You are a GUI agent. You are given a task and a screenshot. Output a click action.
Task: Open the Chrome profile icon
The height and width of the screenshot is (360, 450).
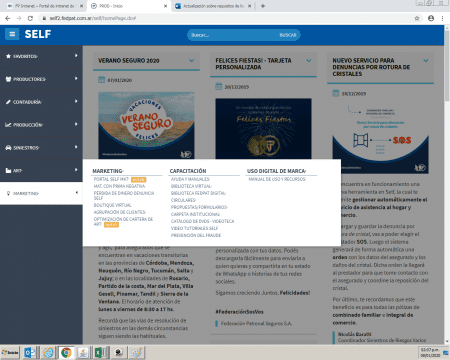(x=431, y=18)
